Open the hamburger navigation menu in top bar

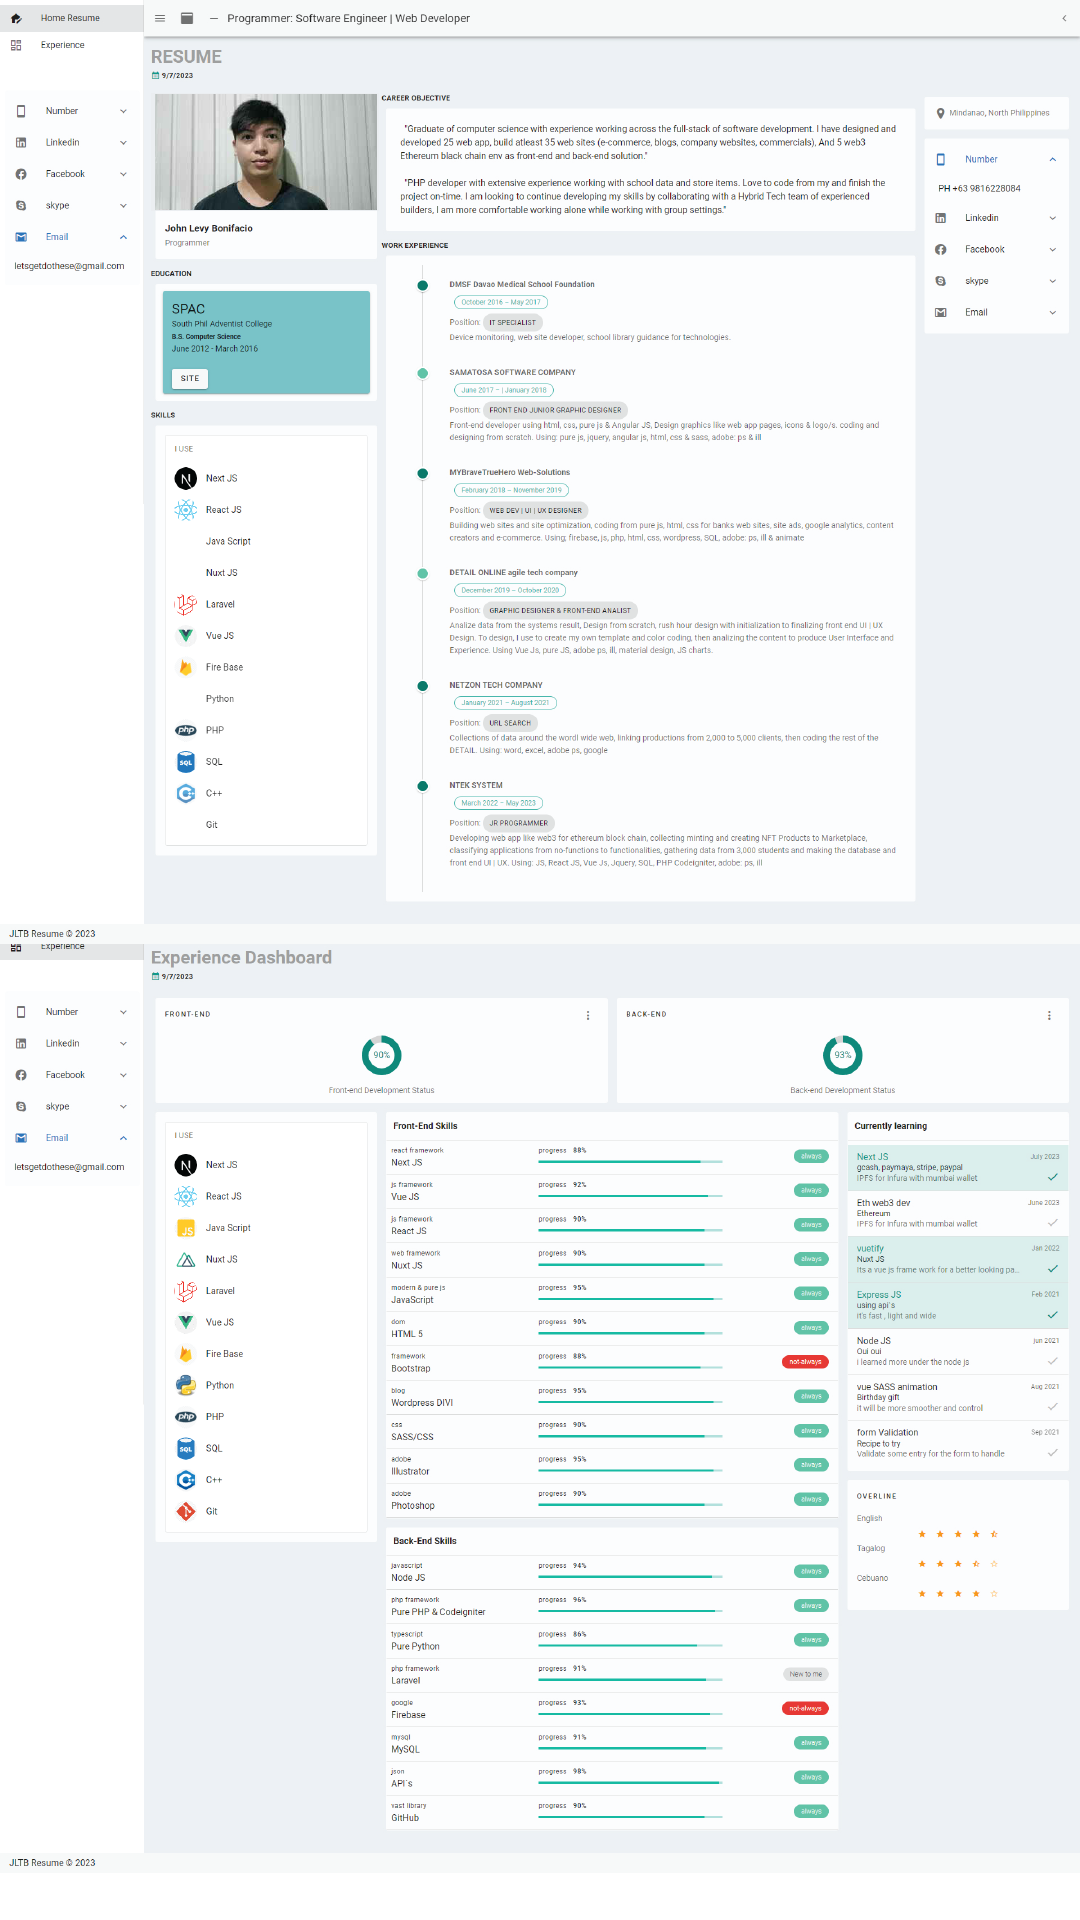(x=160, y=18)
